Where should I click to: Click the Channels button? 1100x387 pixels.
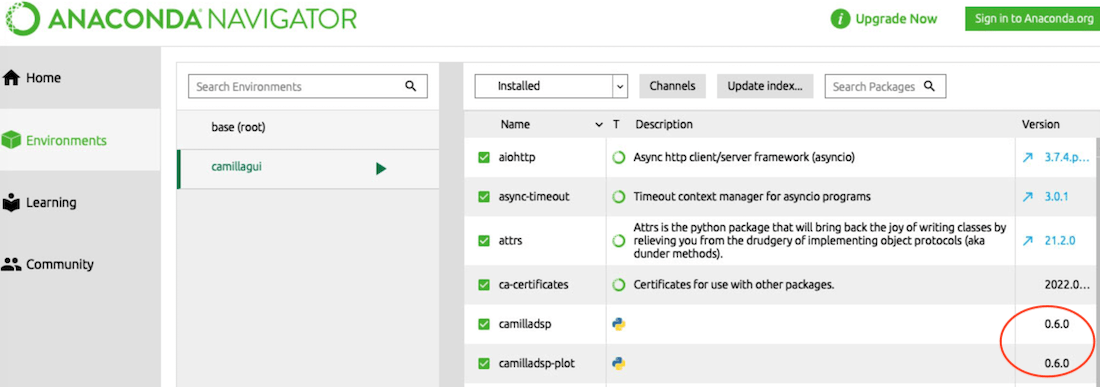click(672, 86)
